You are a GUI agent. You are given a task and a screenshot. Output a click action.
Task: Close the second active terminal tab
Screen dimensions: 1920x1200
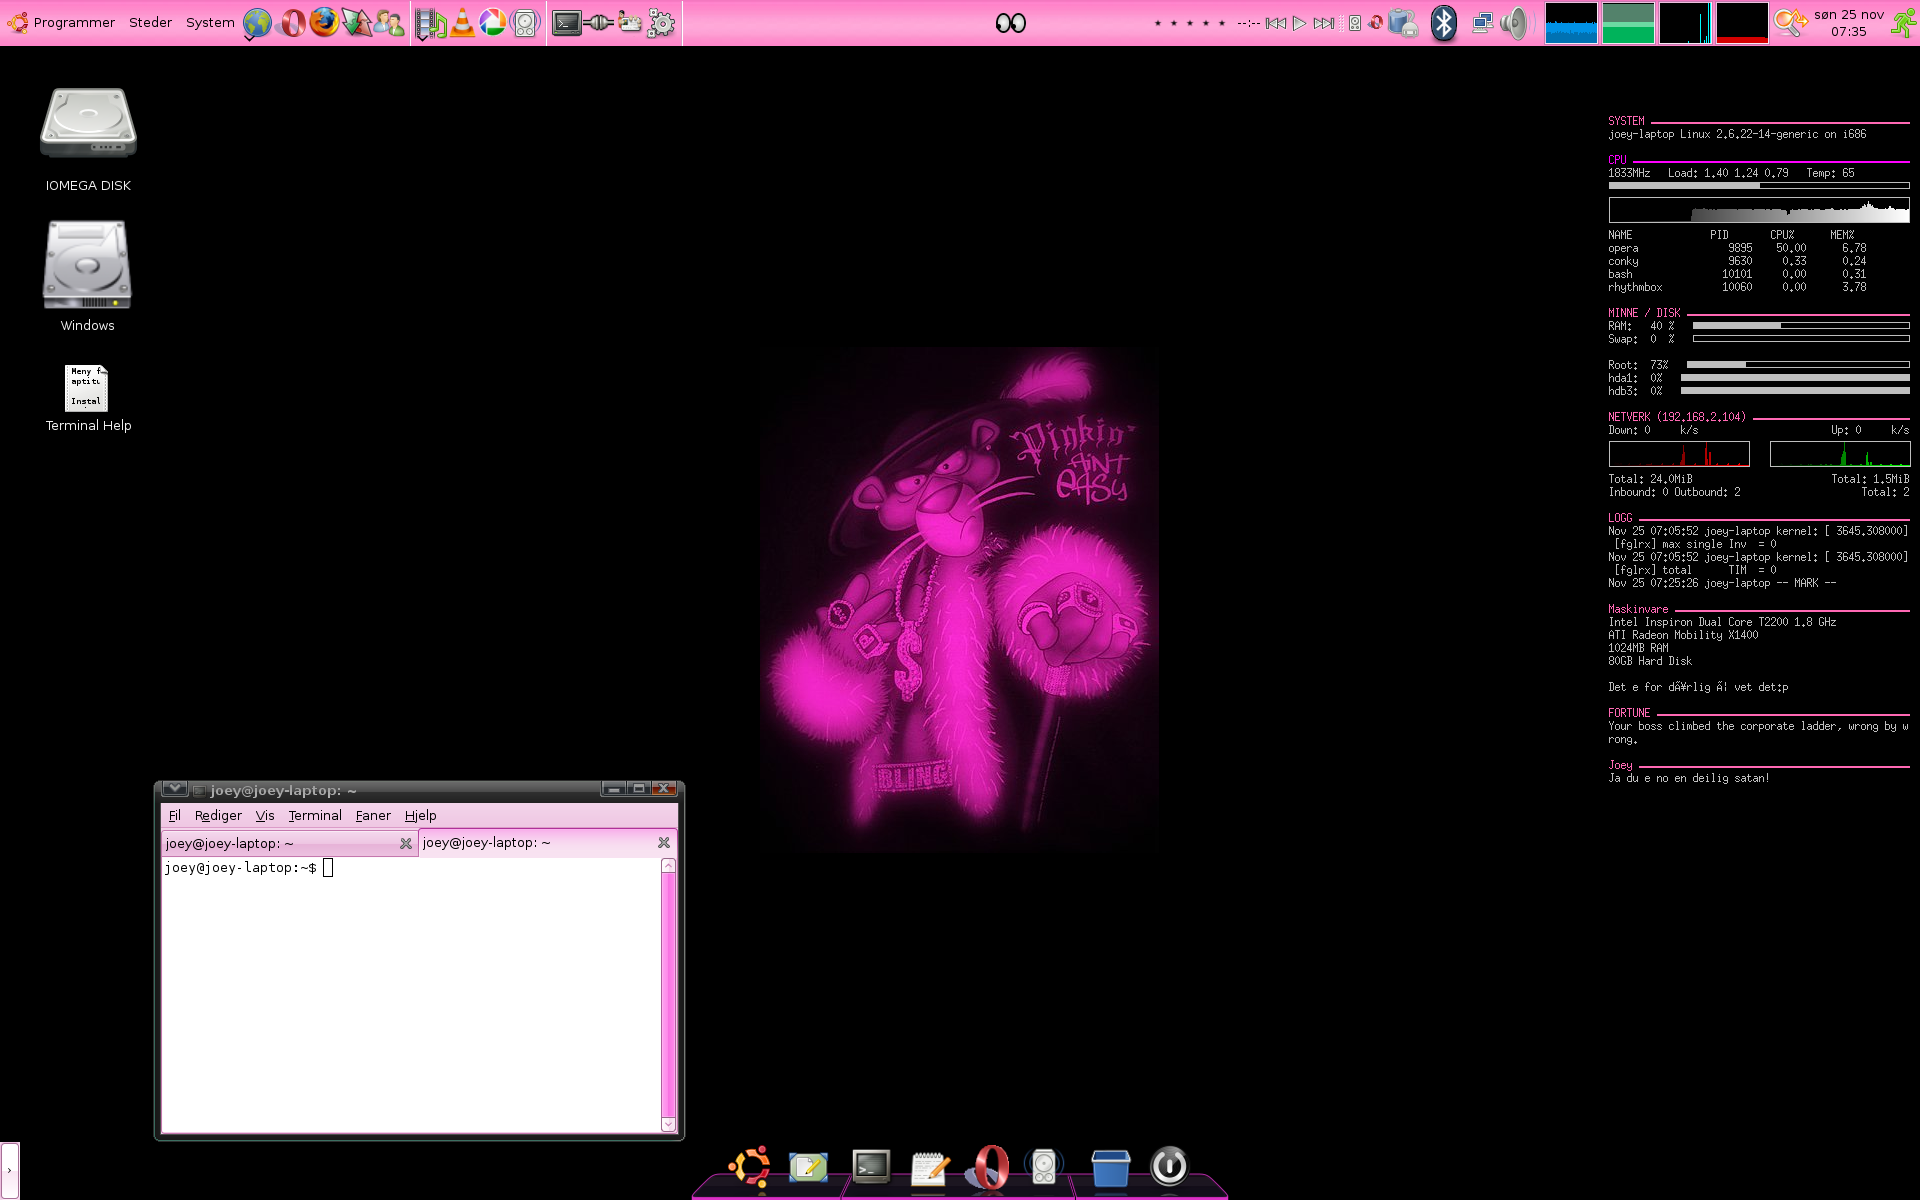pos(664,843)
